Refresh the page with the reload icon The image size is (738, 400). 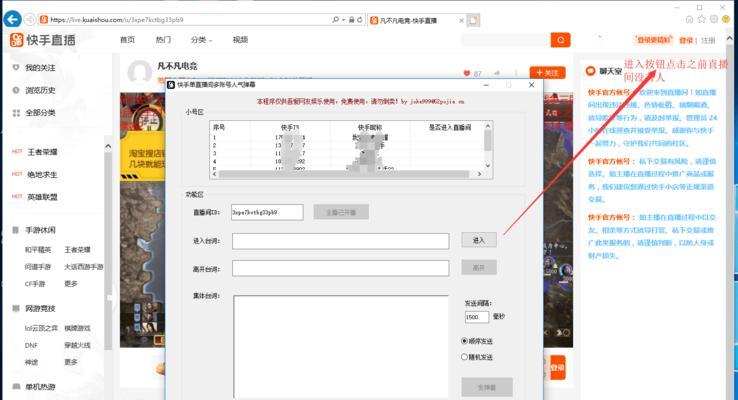coord(360,20)
